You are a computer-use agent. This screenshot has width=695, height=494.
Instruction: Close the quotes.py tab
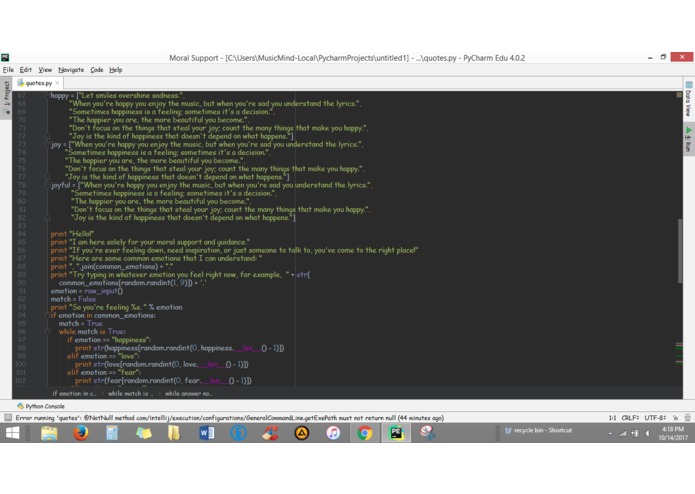click(x=57, y=83)
